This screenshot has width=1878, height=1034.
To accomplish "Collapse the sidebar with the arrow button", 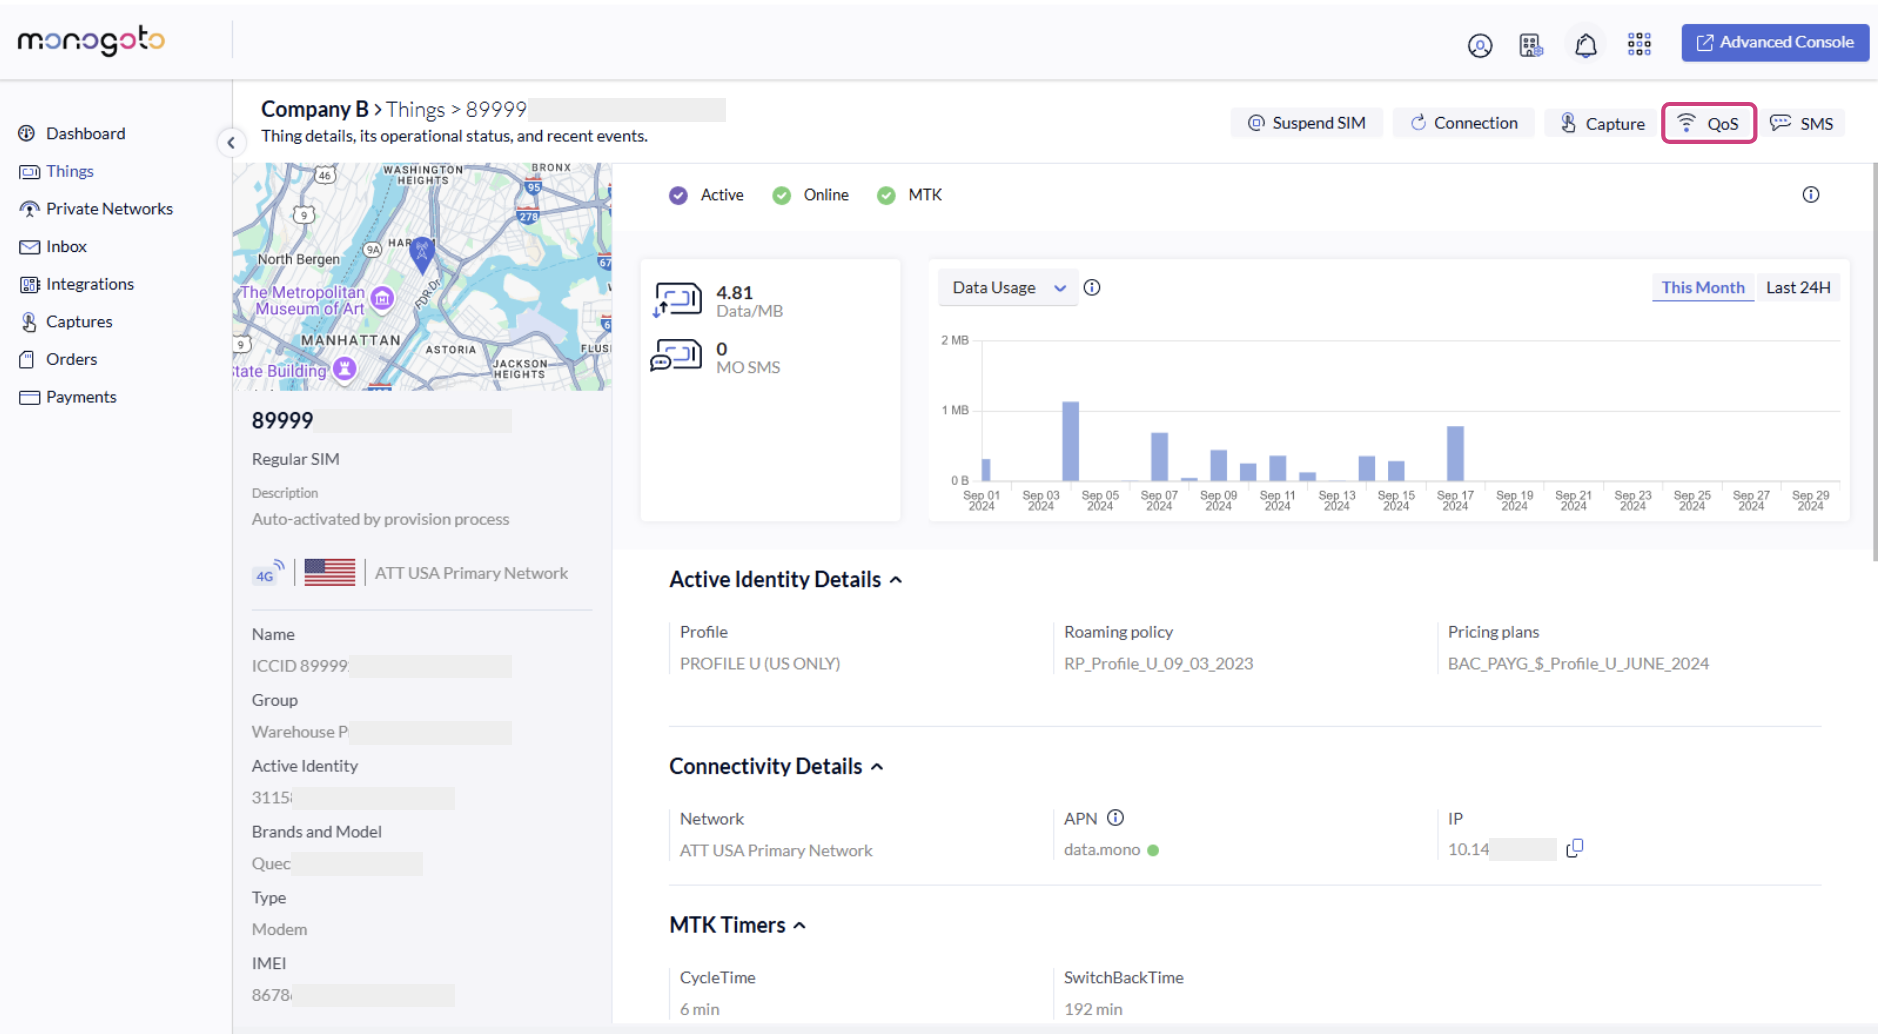I will [x=231, y=142].
